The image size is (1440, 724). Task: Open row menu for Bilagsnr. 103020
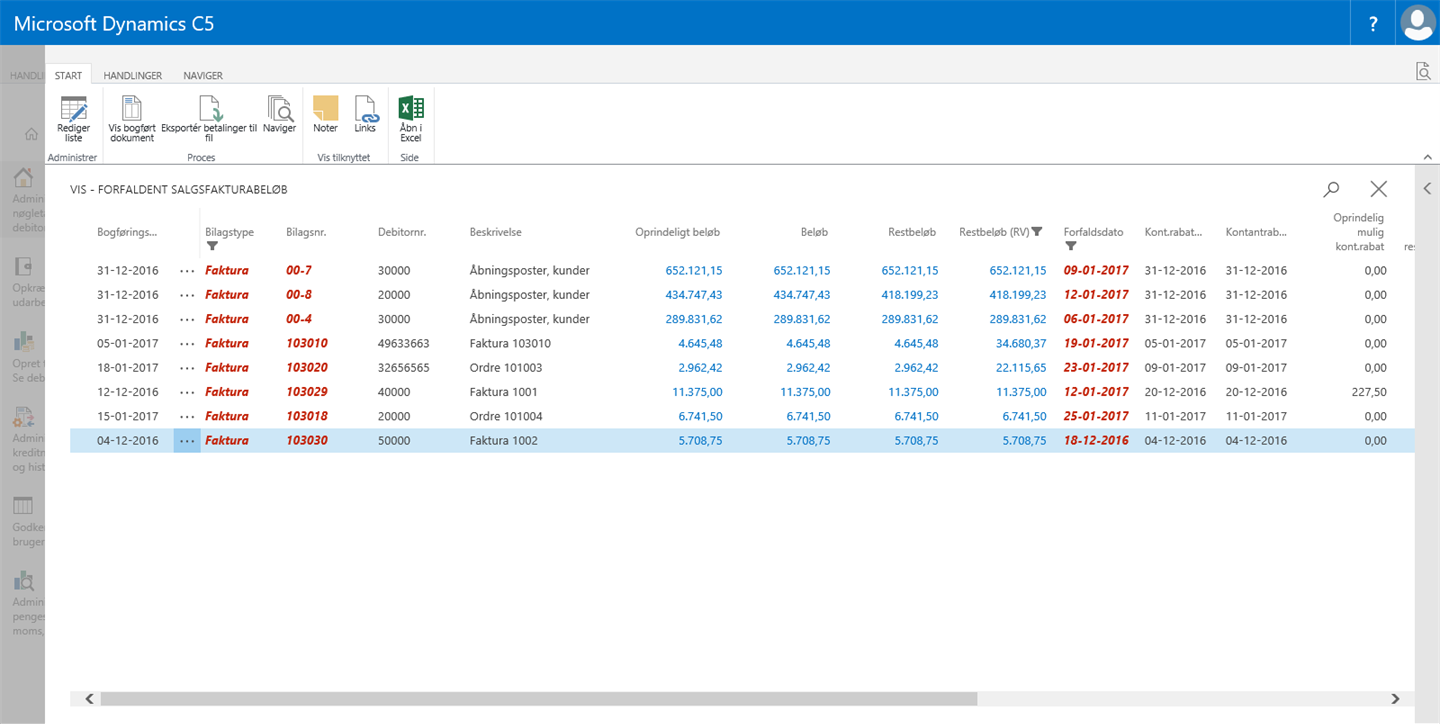187,368
